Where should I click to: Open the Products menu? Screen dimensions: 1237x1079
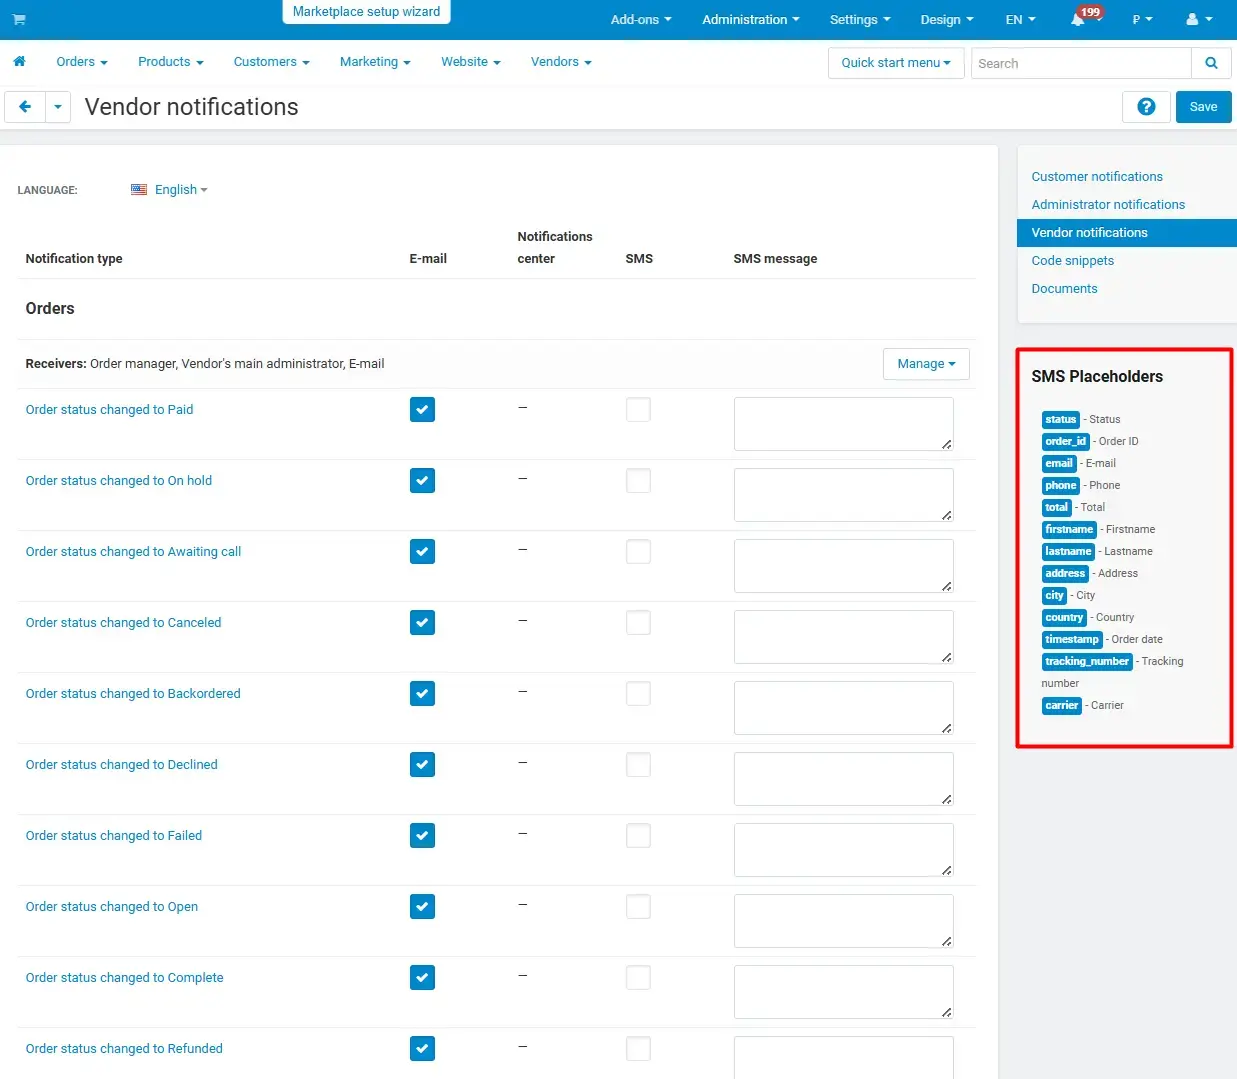point(170,62)
